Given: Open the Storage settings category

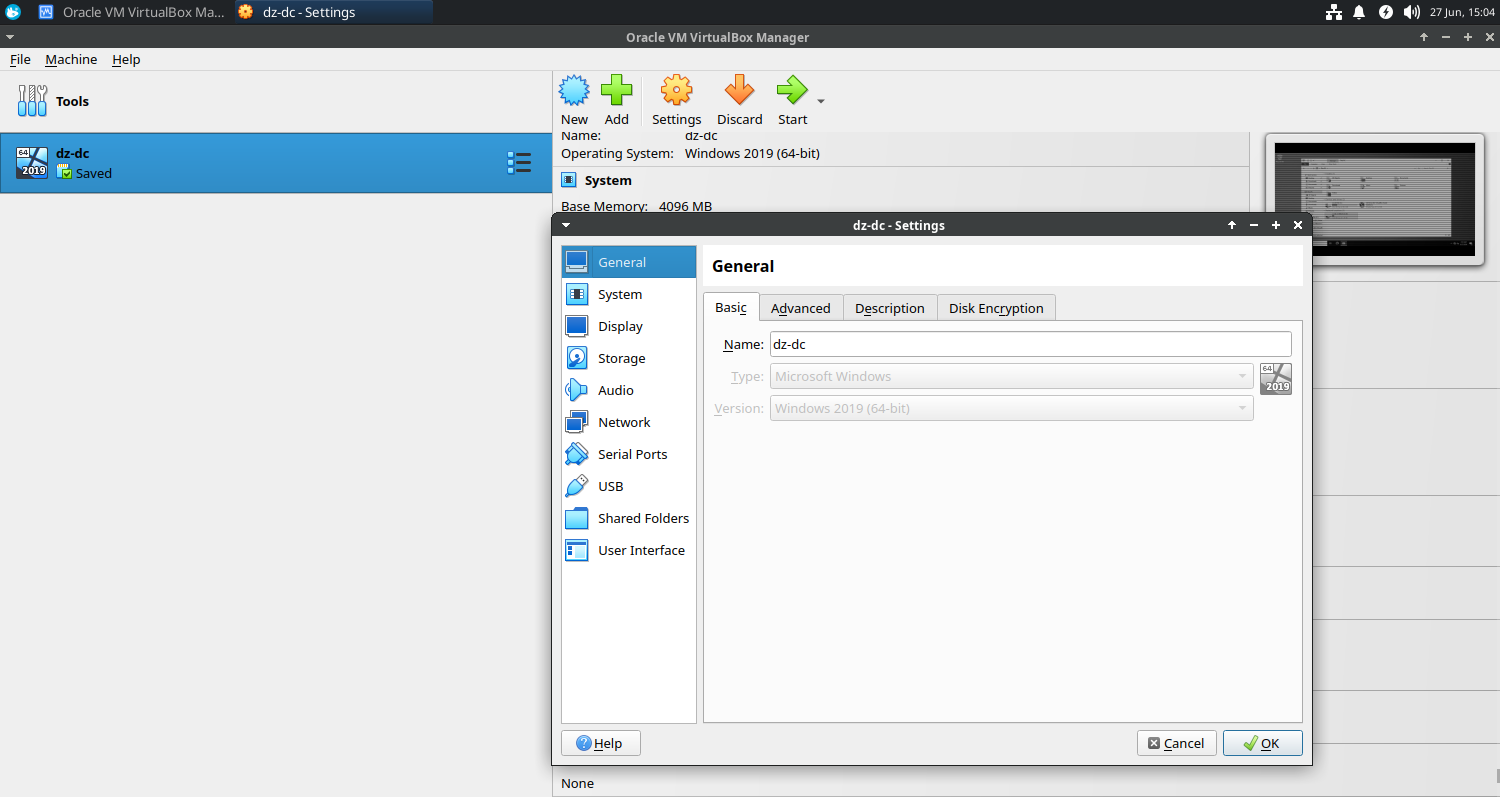Looking at the screenshot, I should click(x=629, y=358).
